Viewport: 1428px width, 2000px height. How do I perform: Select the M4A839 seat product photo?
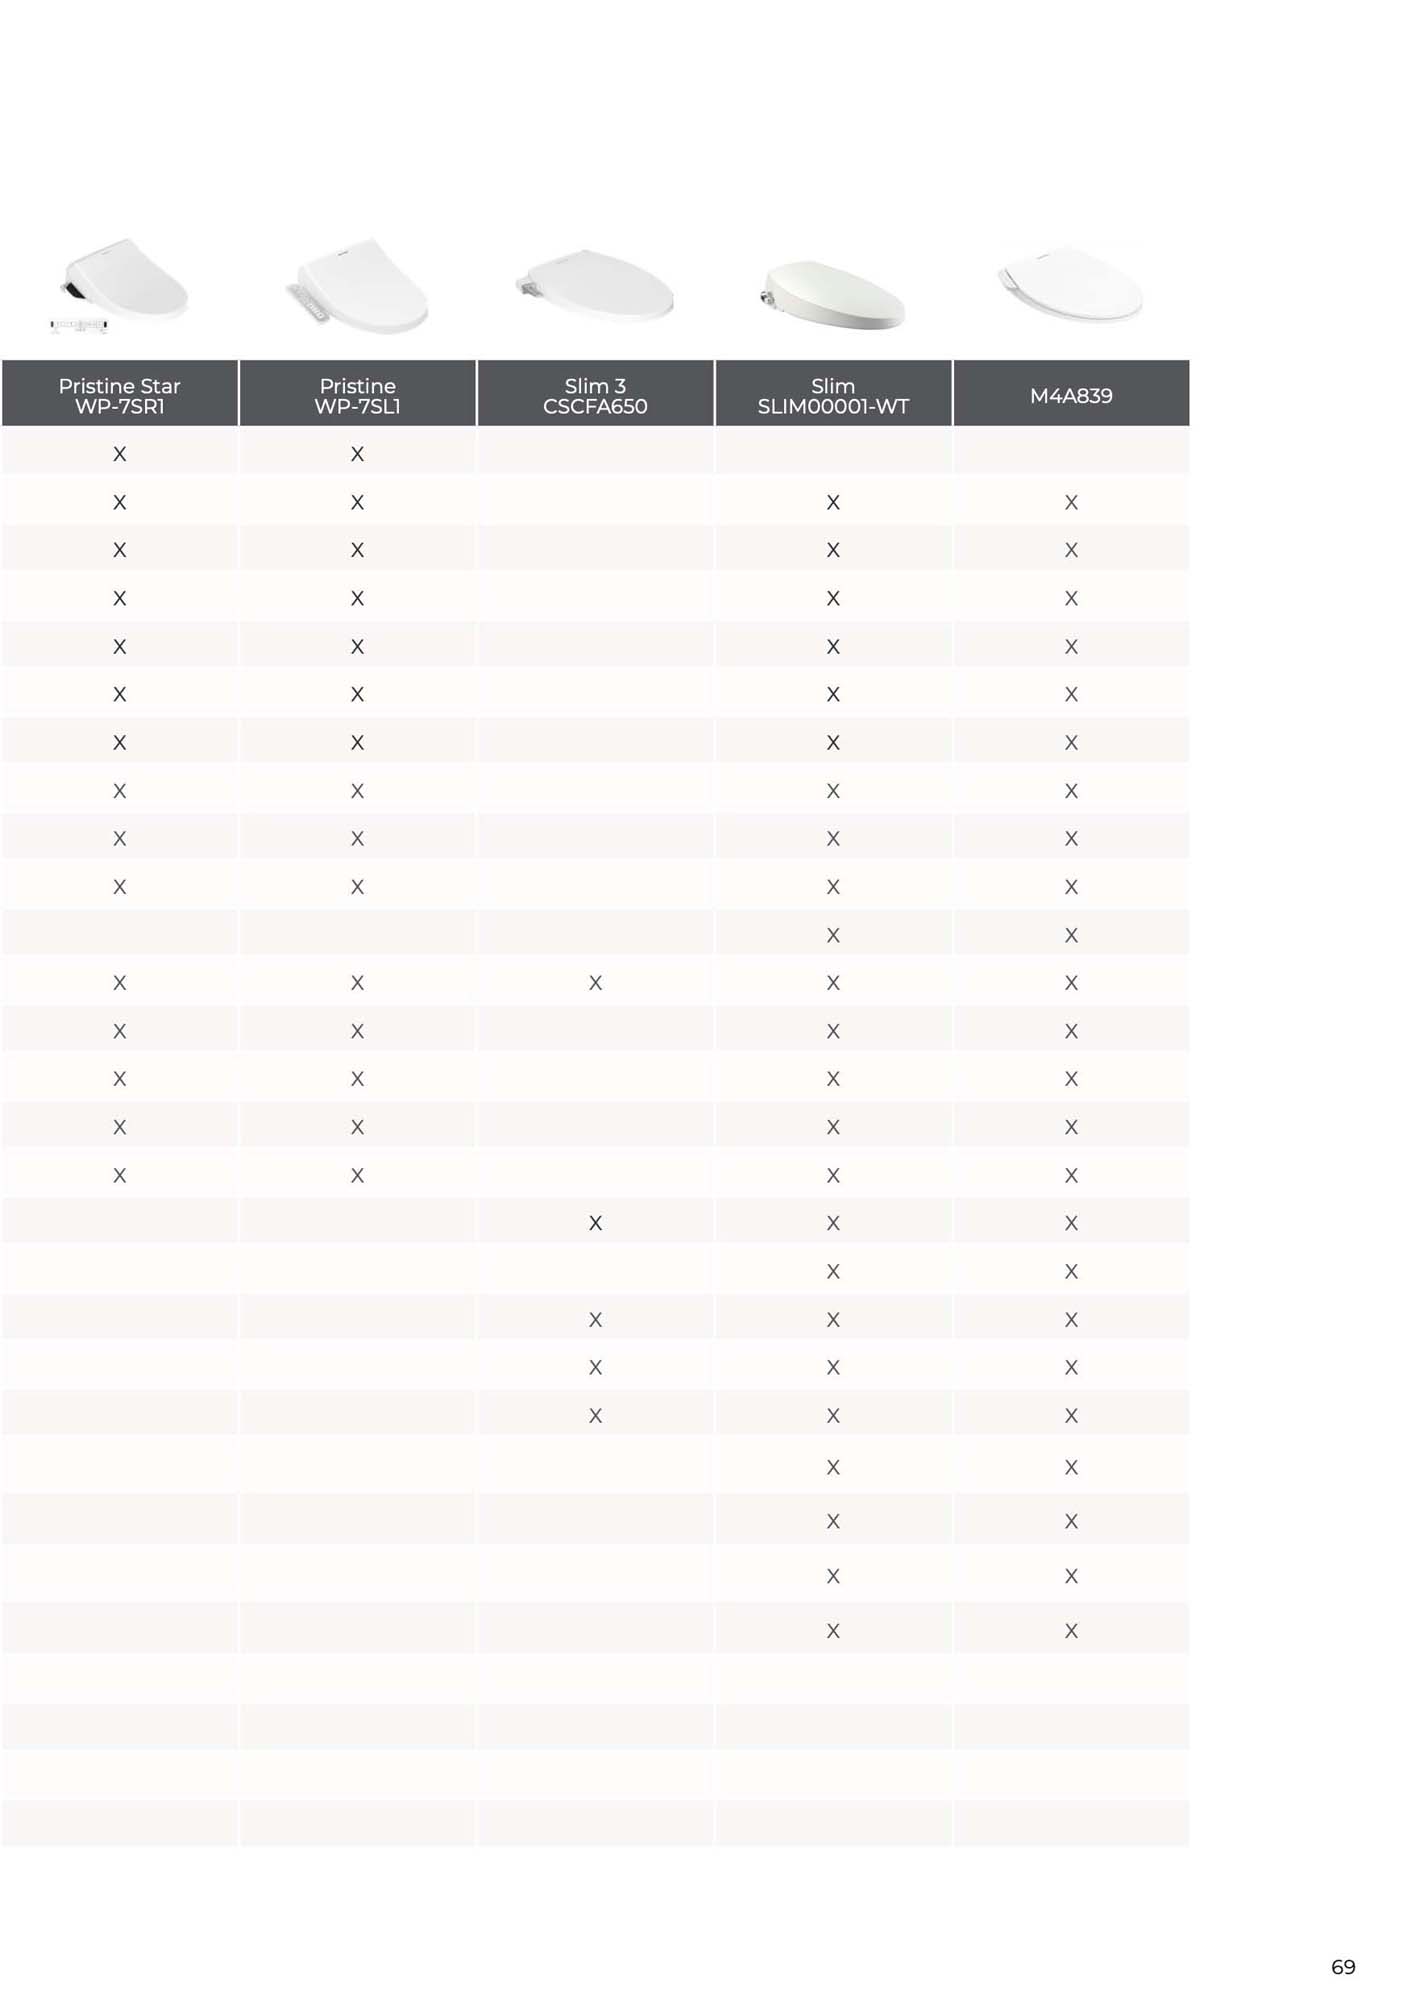coord(1070,284)
